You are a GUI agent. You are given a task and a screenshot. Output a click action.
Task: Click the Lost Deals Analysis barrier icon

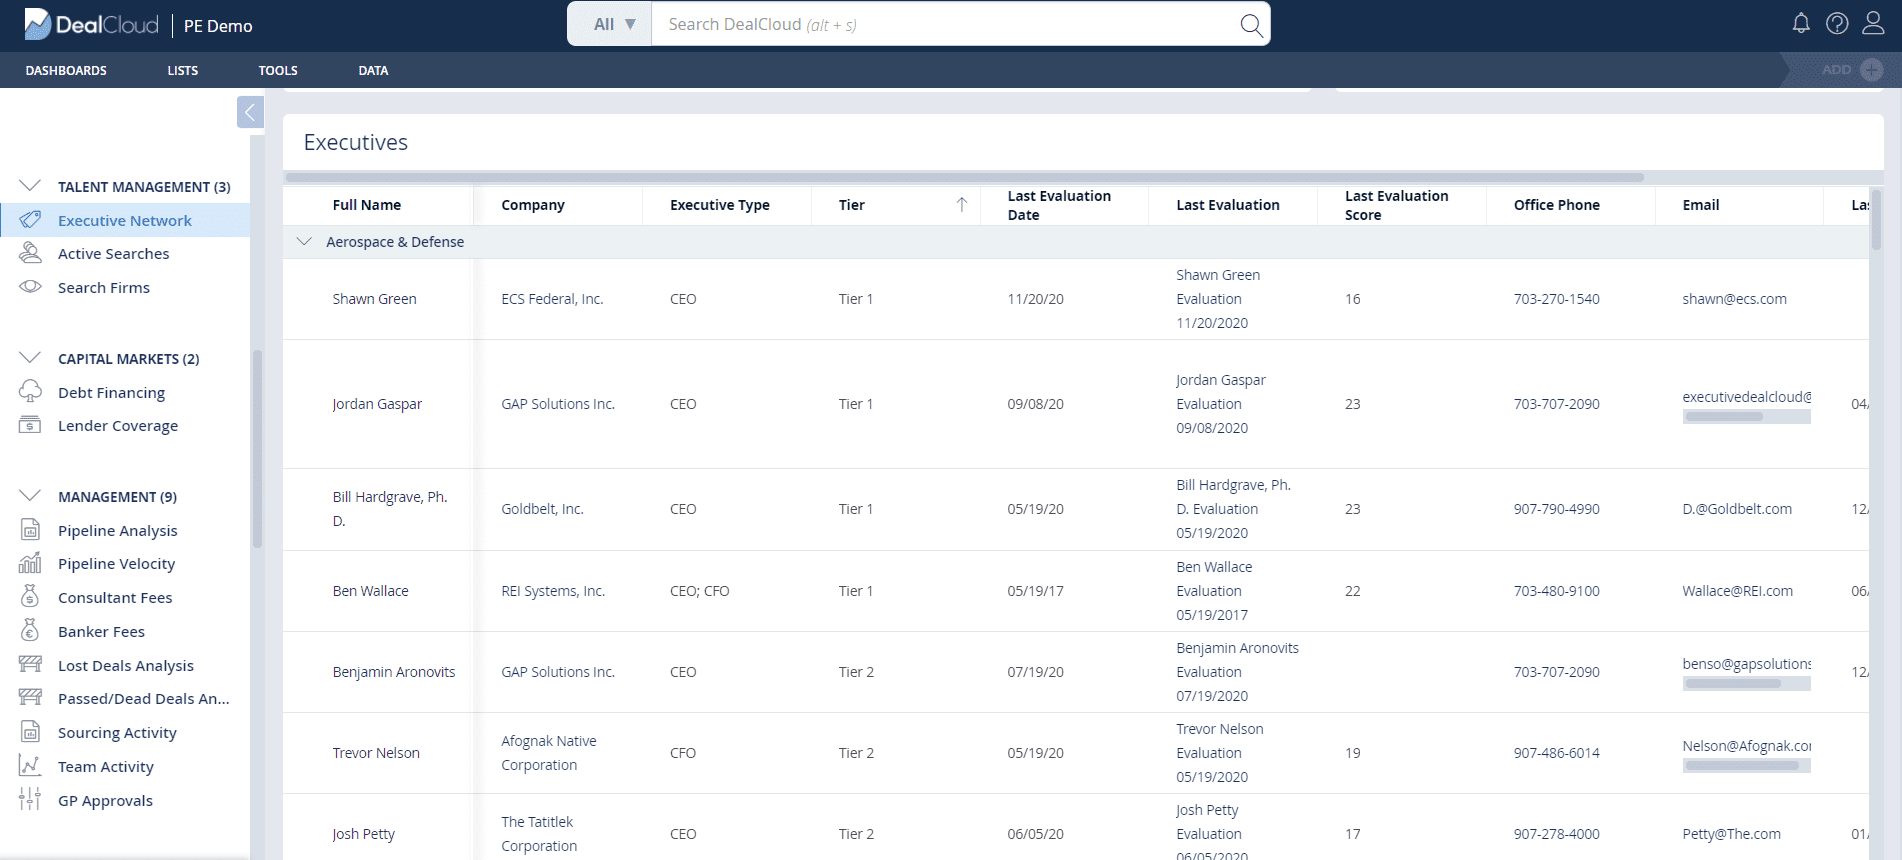(x=30, y=665)
